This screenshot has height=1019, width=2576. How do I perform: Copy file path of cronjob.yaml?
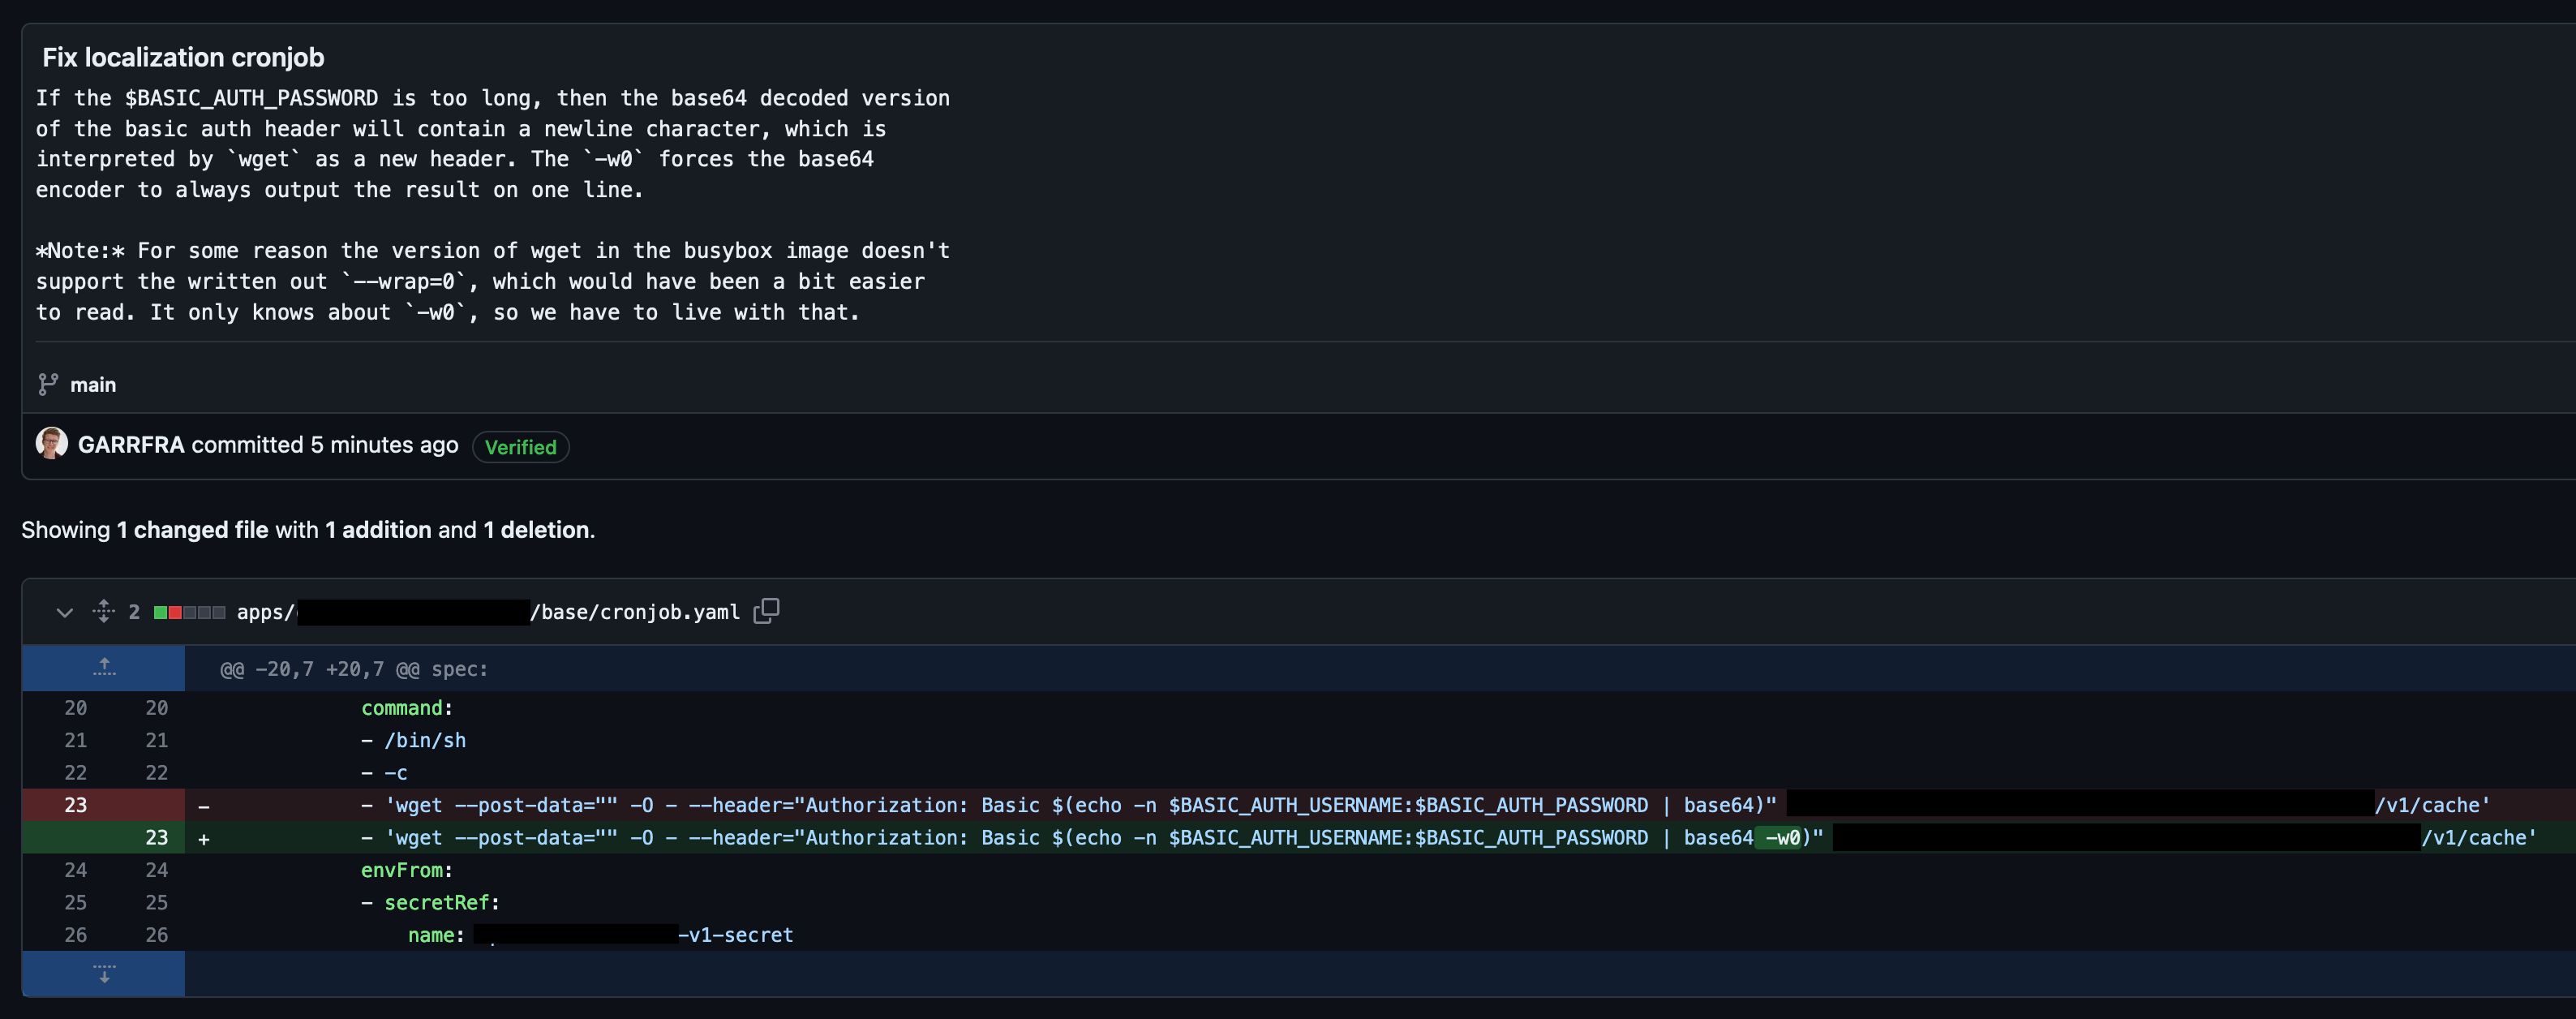(x=766, y=611)
